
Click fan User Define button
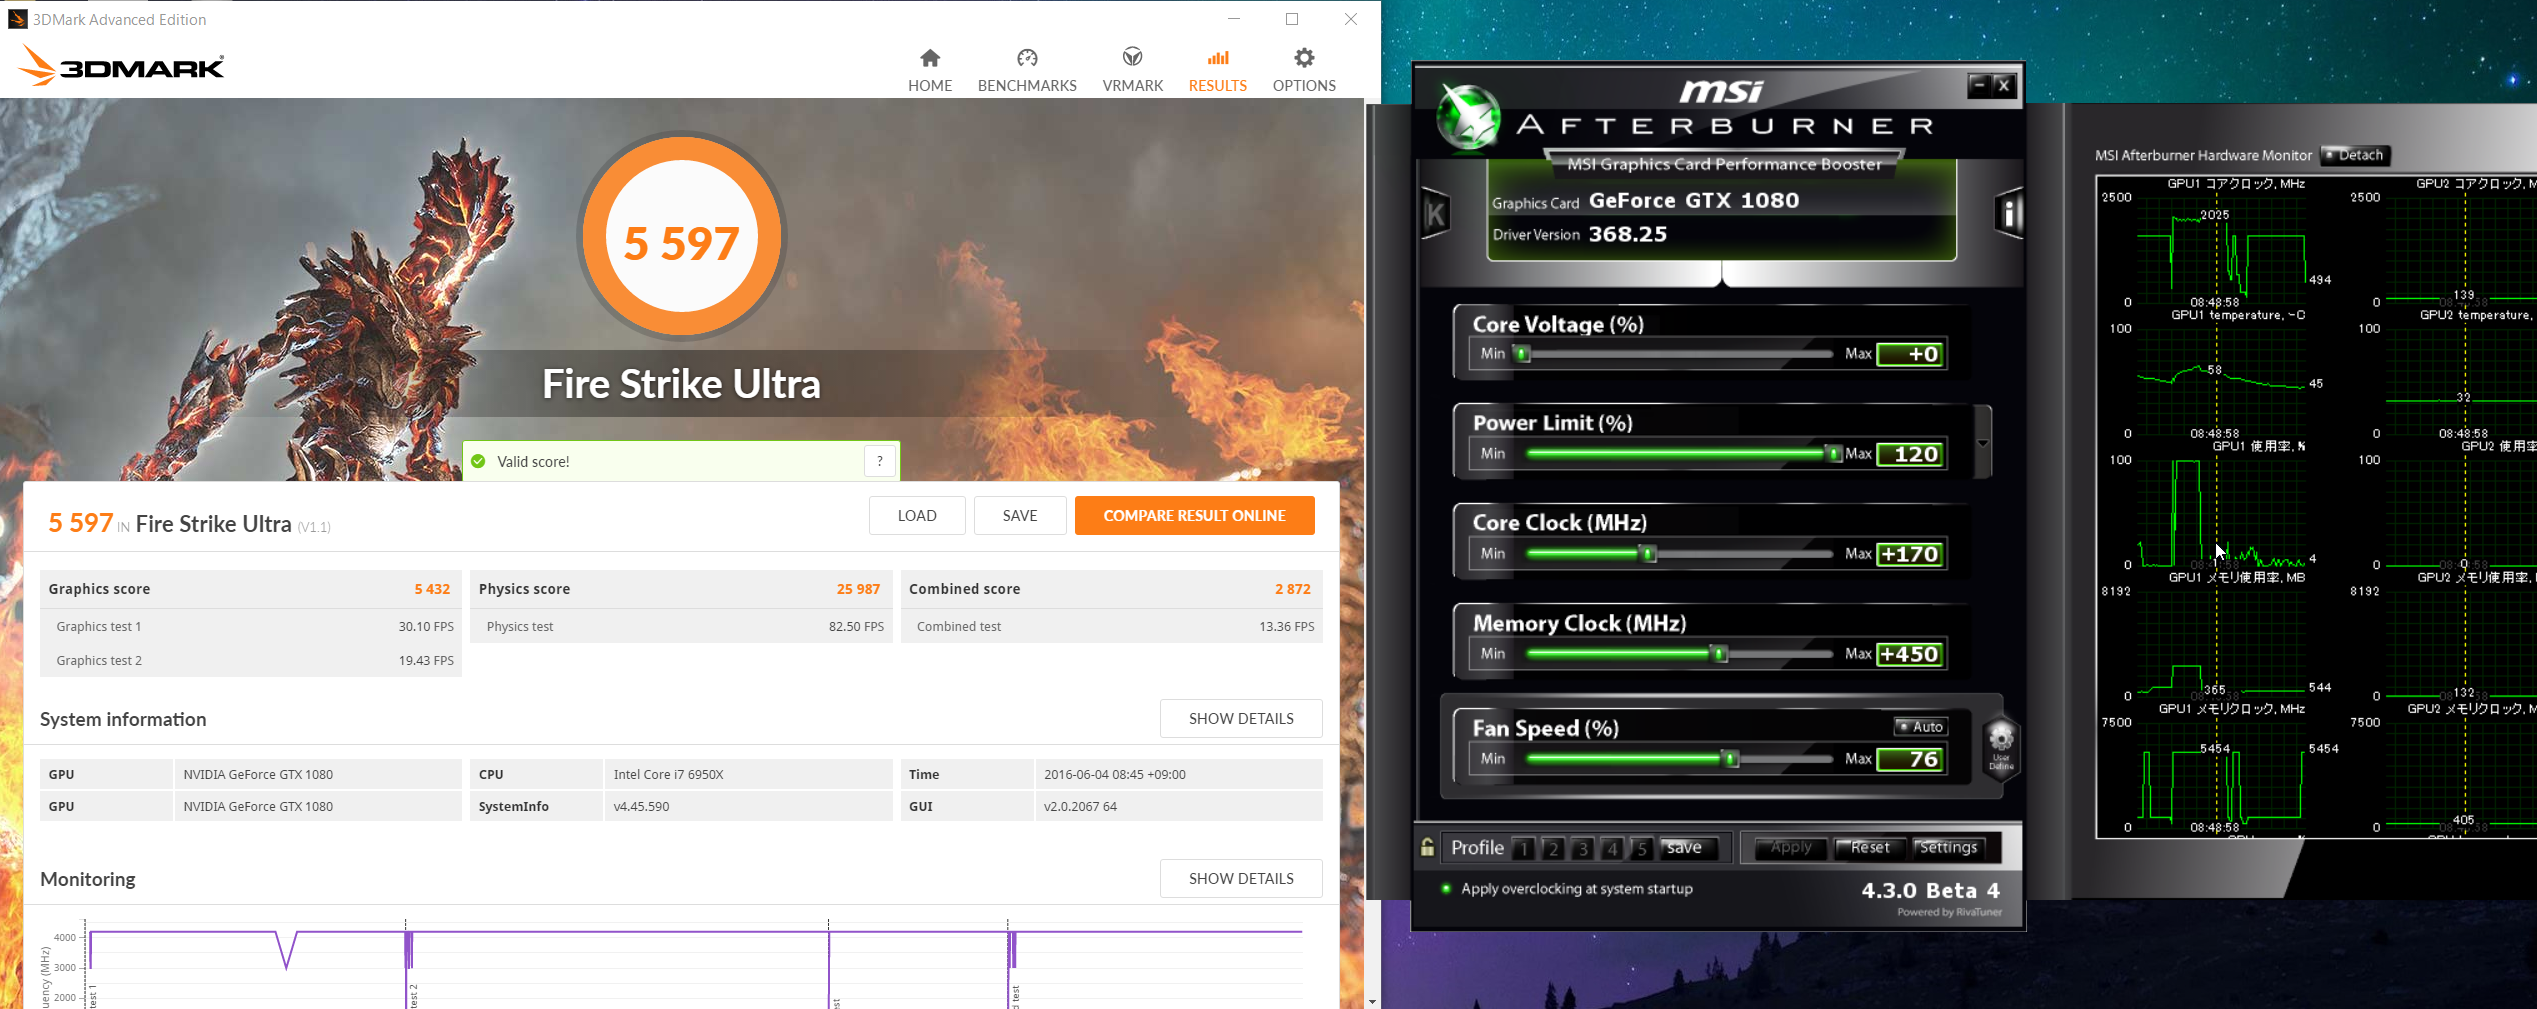coord(2000,747)
